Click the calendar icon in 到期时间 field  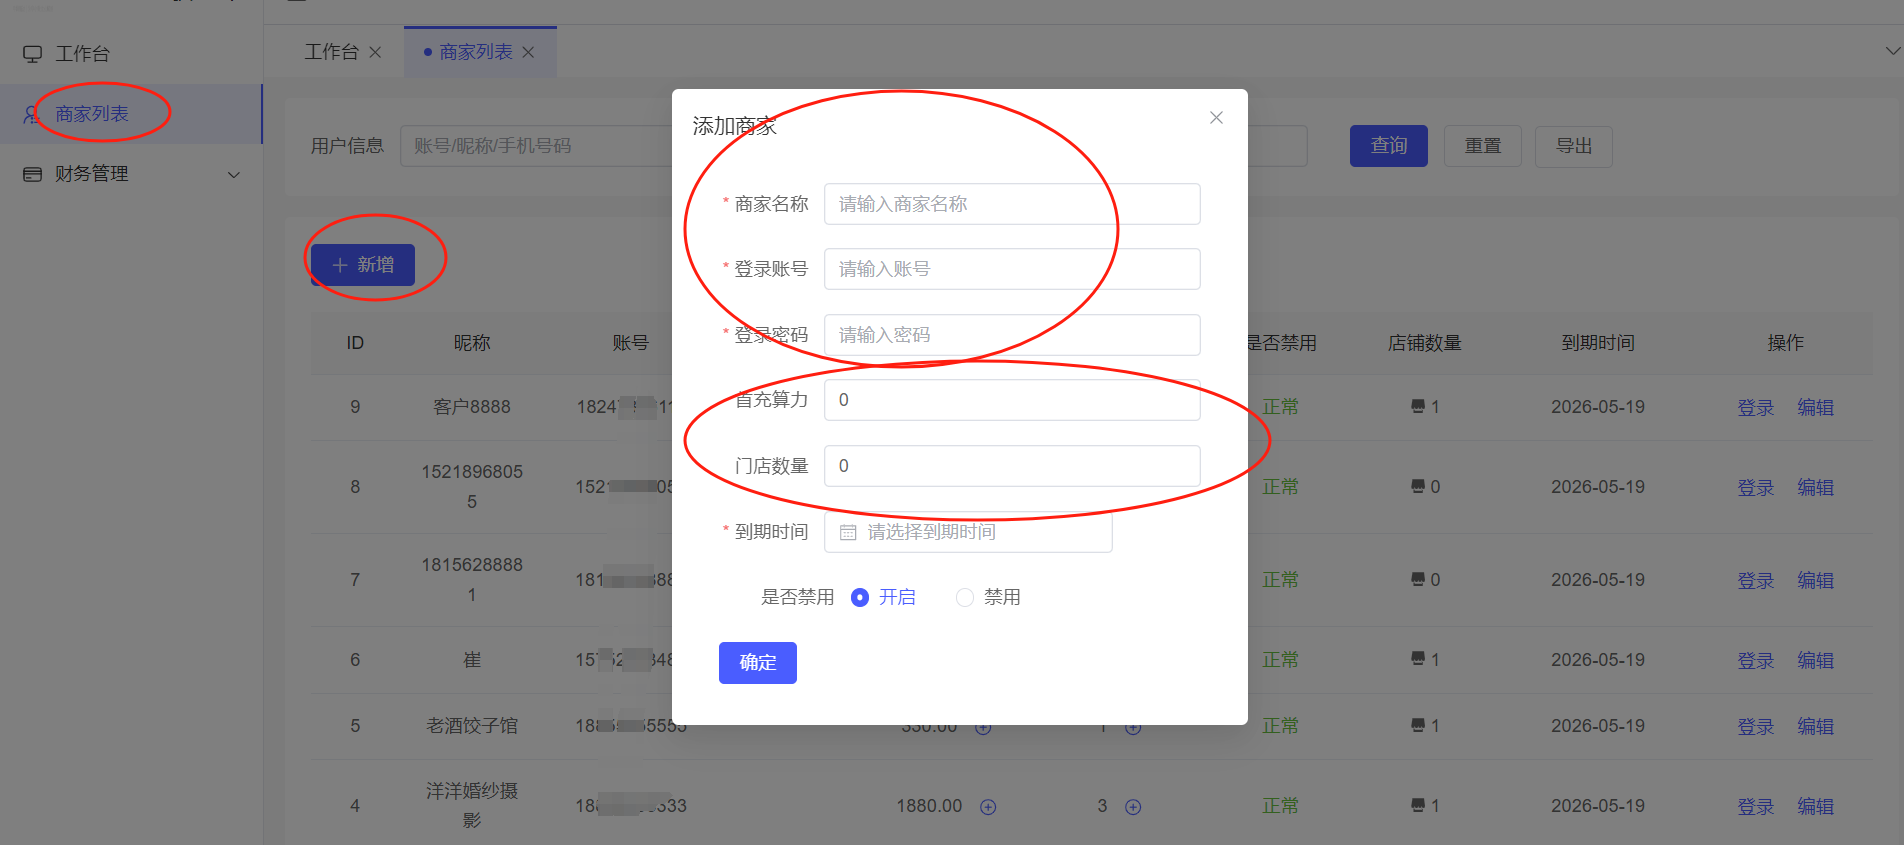click(x=848, y=533)
